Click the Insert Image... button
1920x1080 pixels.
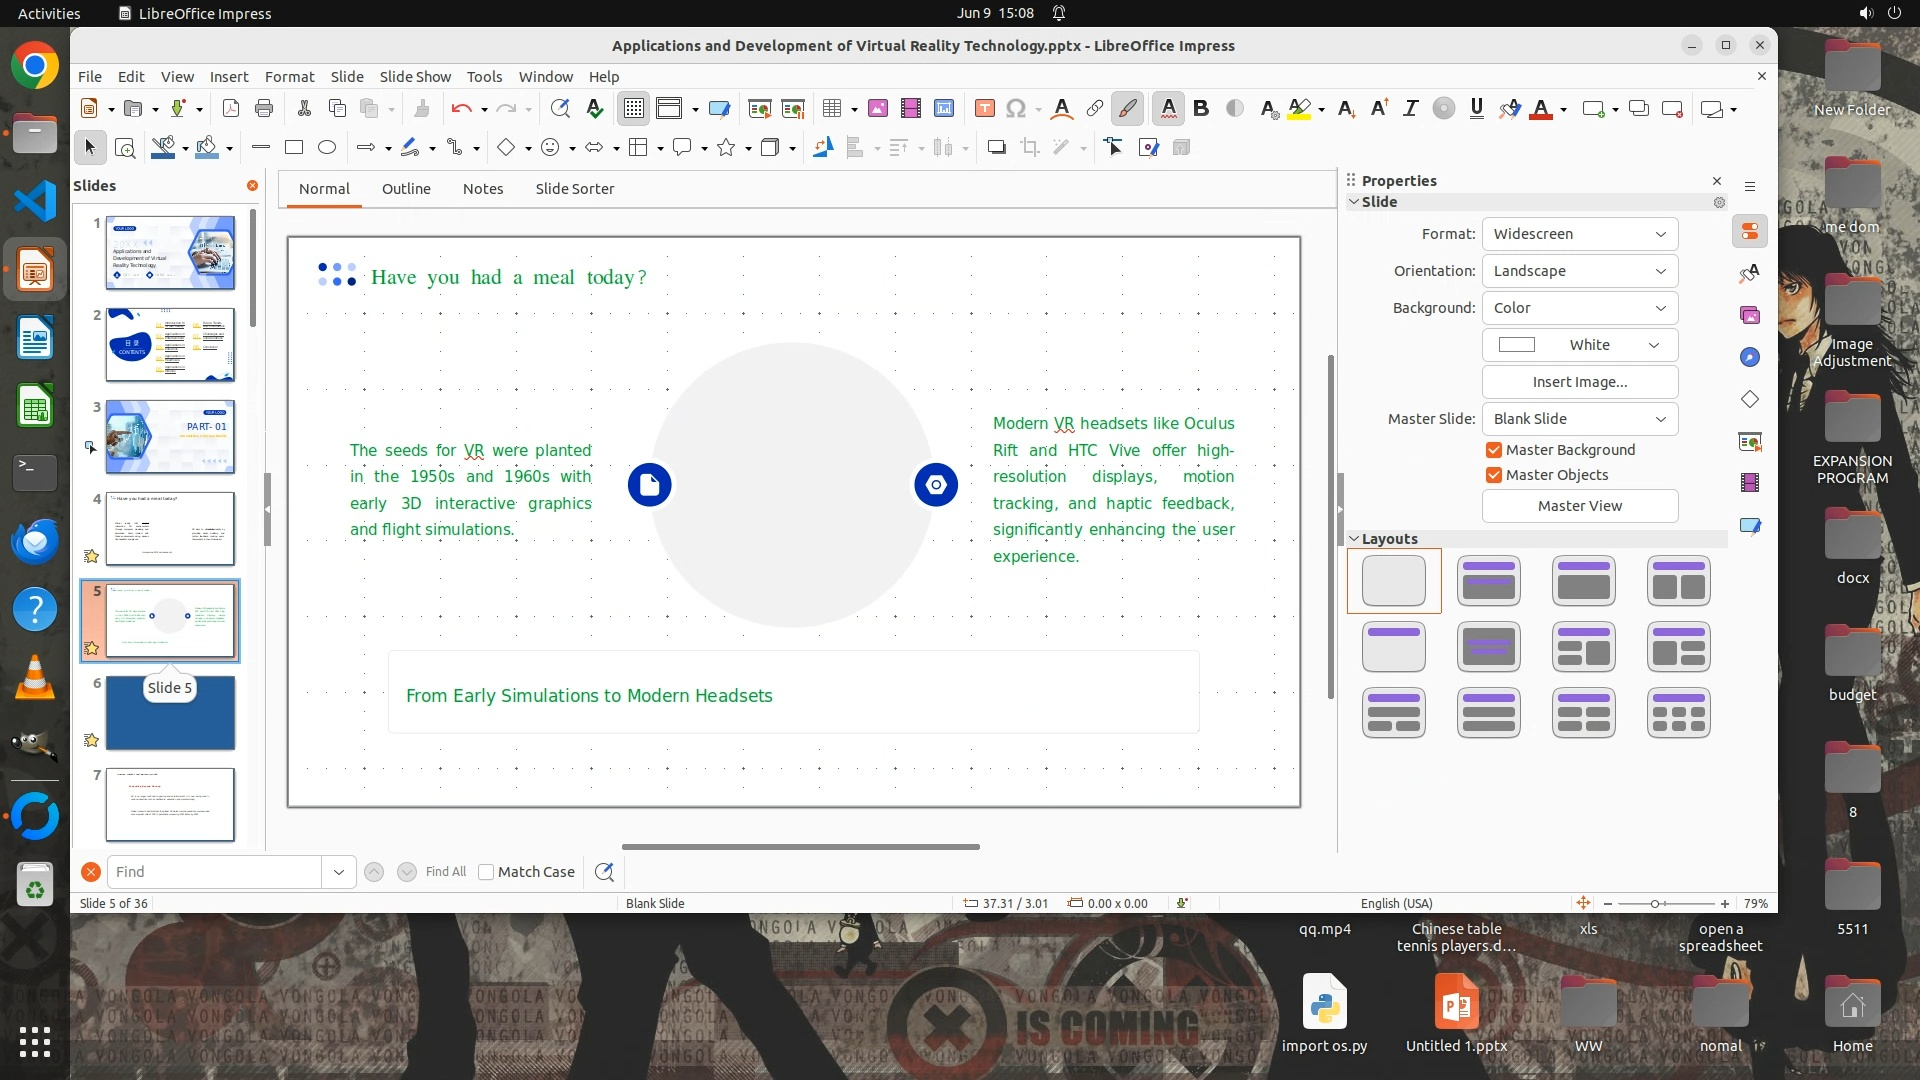pyautogui.click(x=1579, y=382)
